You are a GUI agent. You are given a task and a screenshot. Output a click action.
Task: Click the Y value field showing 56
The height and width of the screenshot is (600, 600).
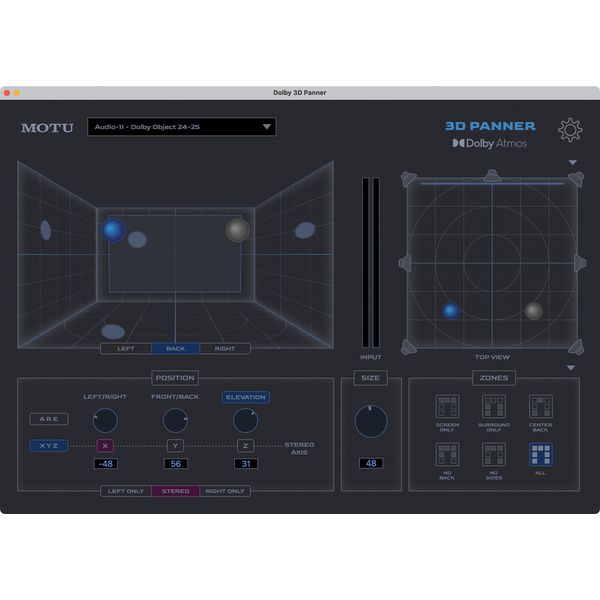176,464
